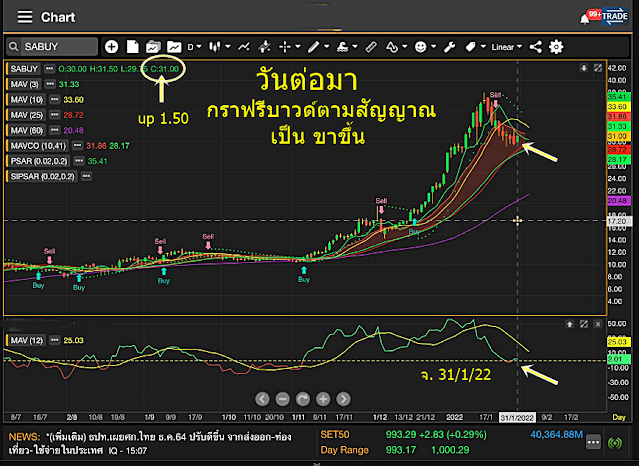Open chart settings gear icon
Screen dimensions: 639x466
coord(556,47)
